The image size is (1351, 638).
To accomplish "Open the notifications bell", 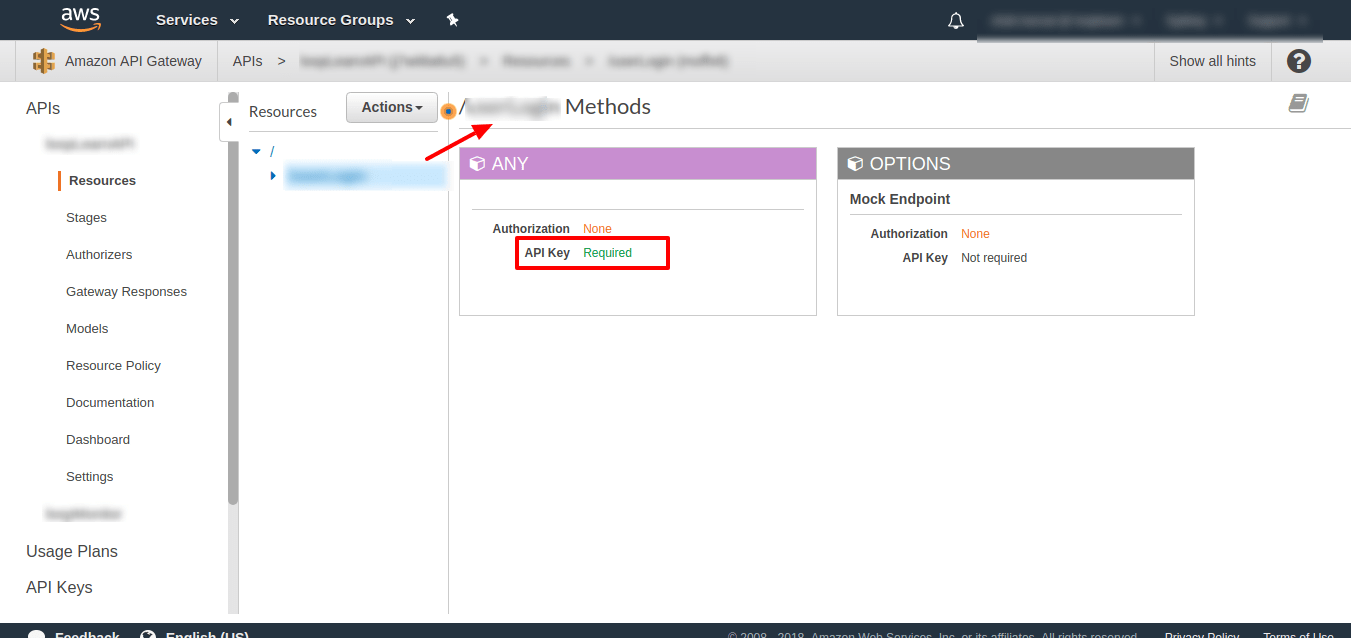I will coord(955,20).
